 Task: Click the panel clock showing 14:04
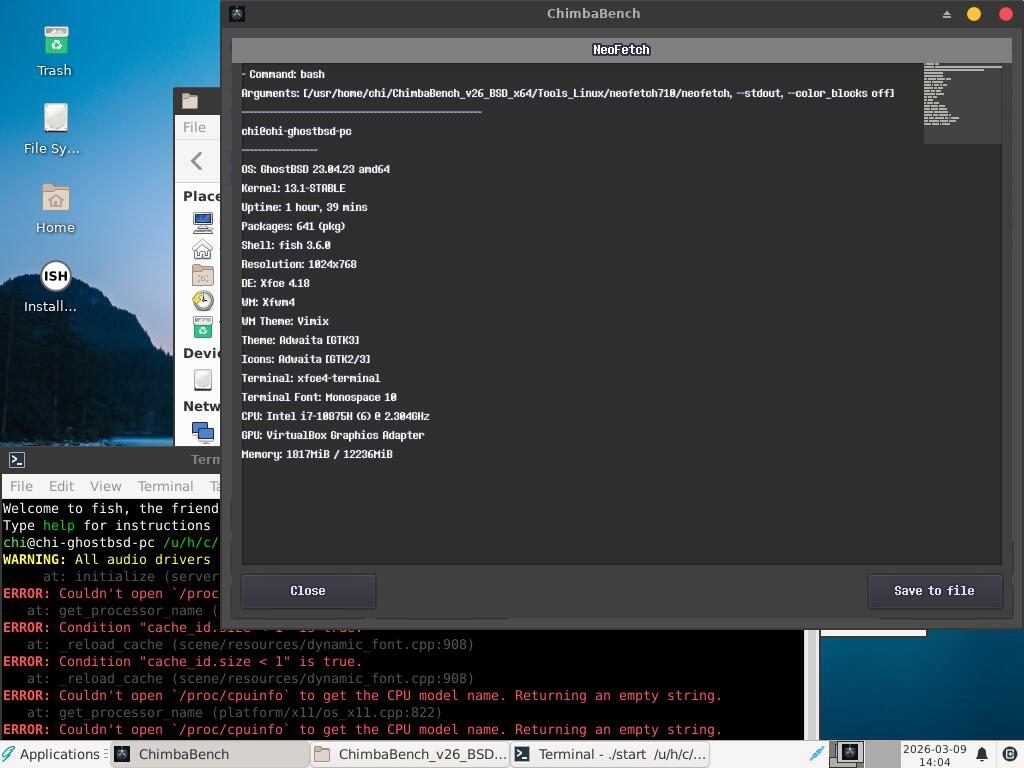934,755
